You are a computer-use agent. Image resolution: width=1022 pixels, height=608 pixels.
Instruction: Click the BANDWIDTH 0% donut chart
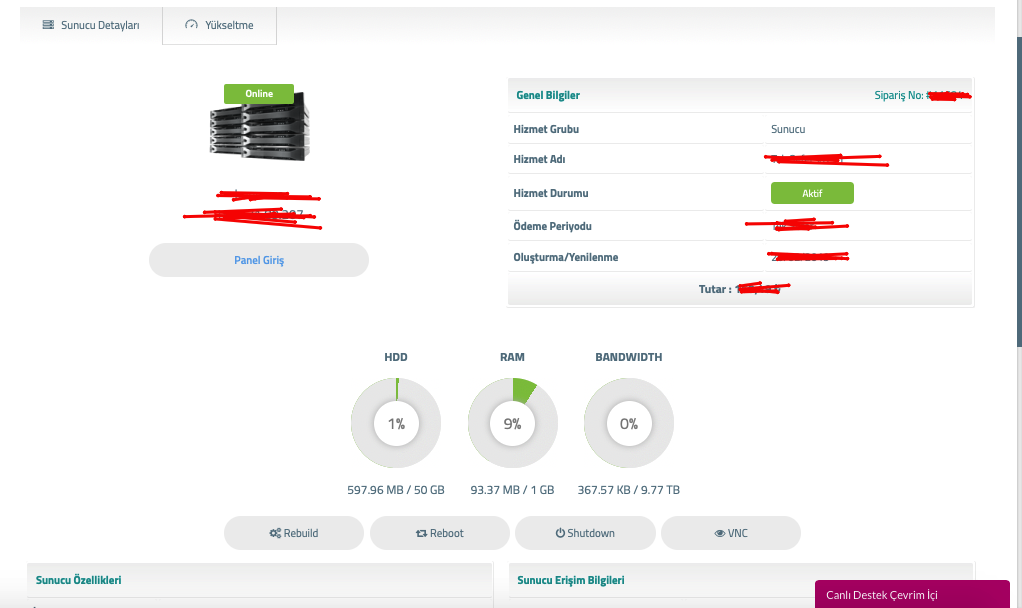[628, 424]
